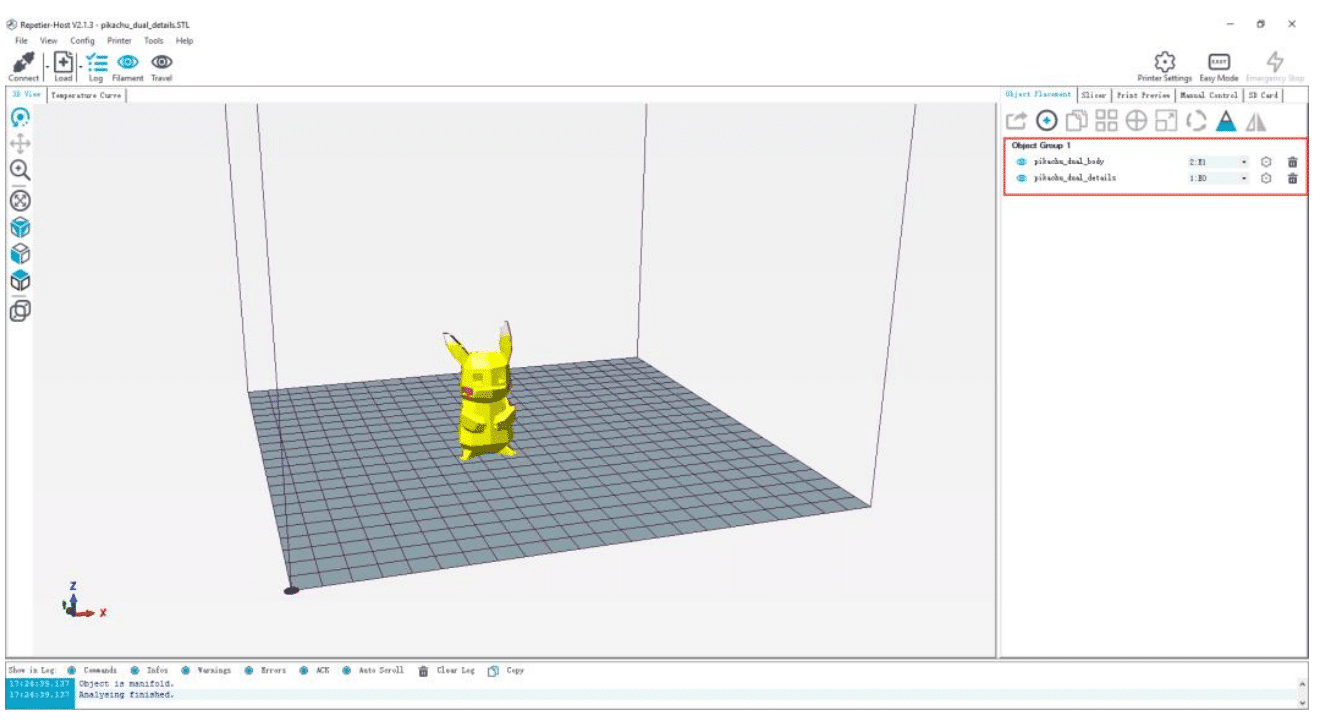Click the Fit view to printer icon
This screenshot has height=725, width=1322.
pos(19,200)
